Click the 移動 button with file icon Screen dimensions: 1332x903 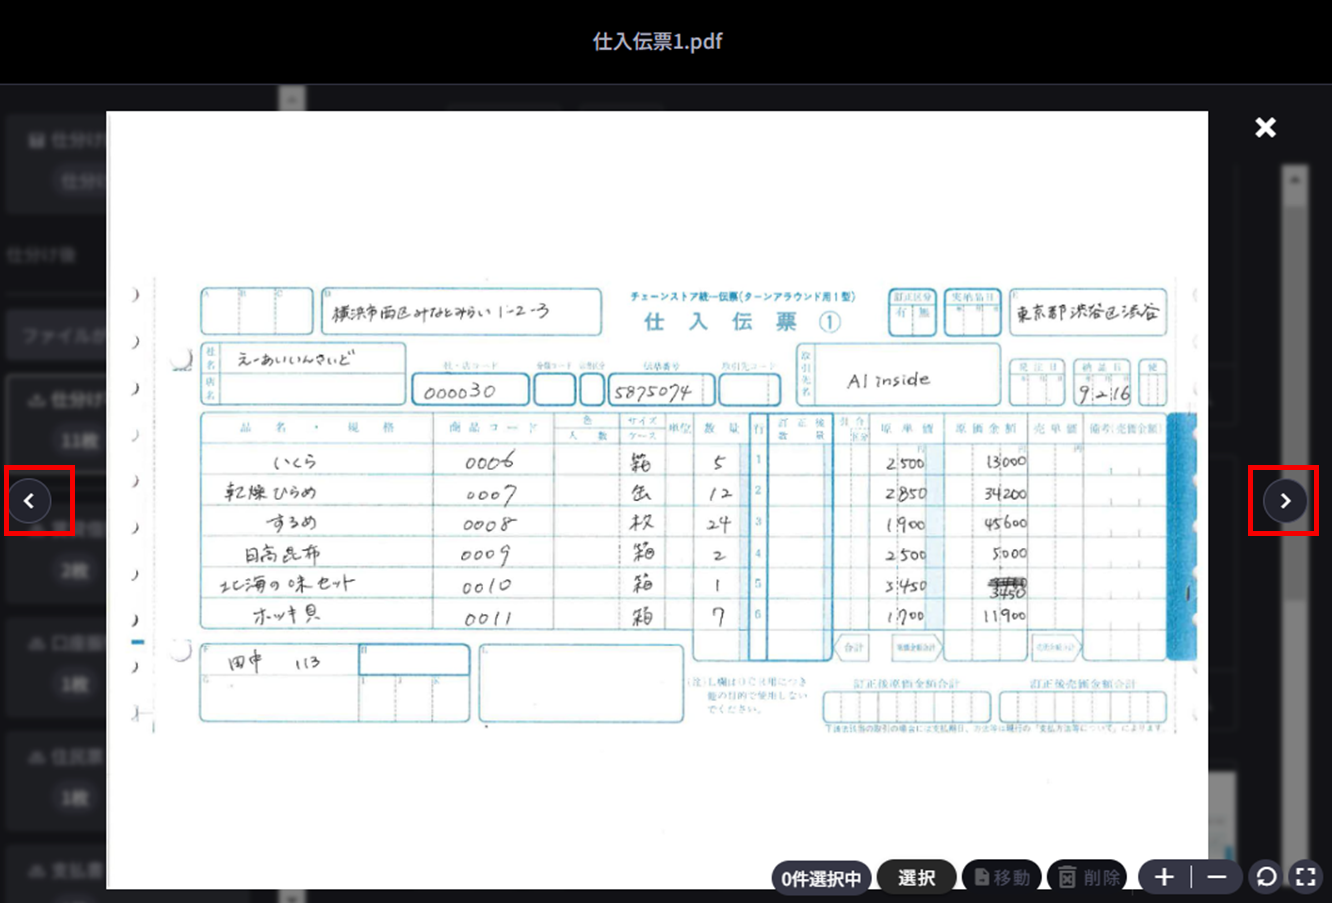[1001, 877]
